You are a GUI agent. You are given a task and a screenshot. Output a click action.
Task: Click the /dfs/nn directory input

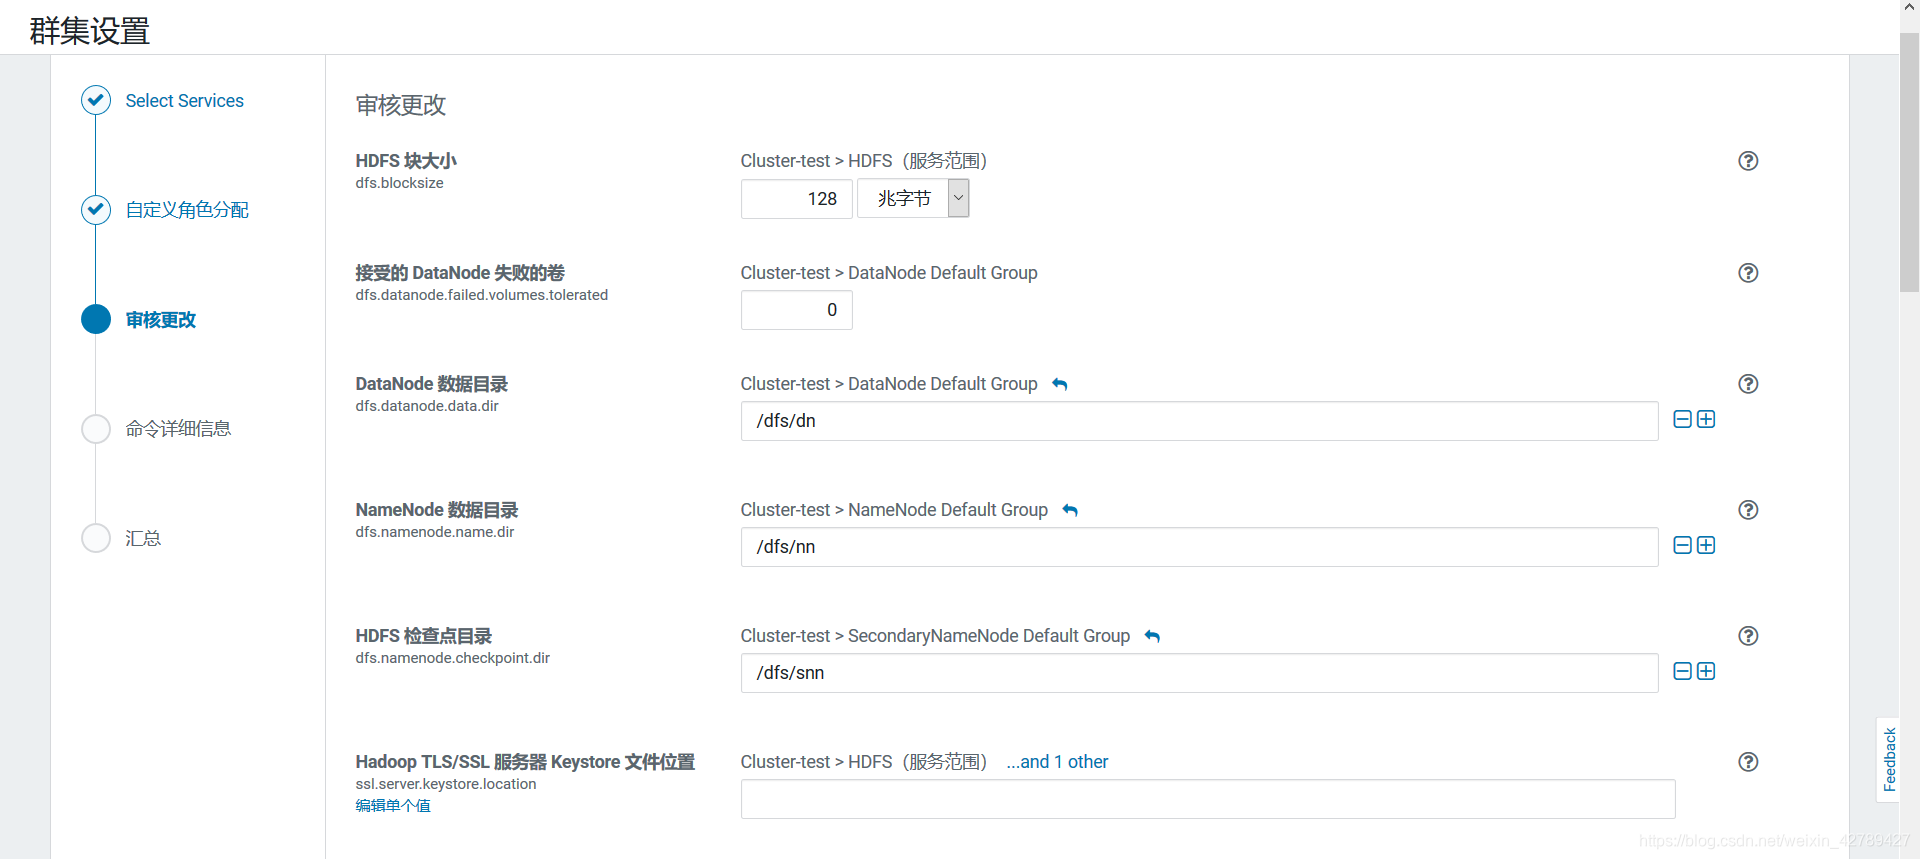(x=1200, y=547)
